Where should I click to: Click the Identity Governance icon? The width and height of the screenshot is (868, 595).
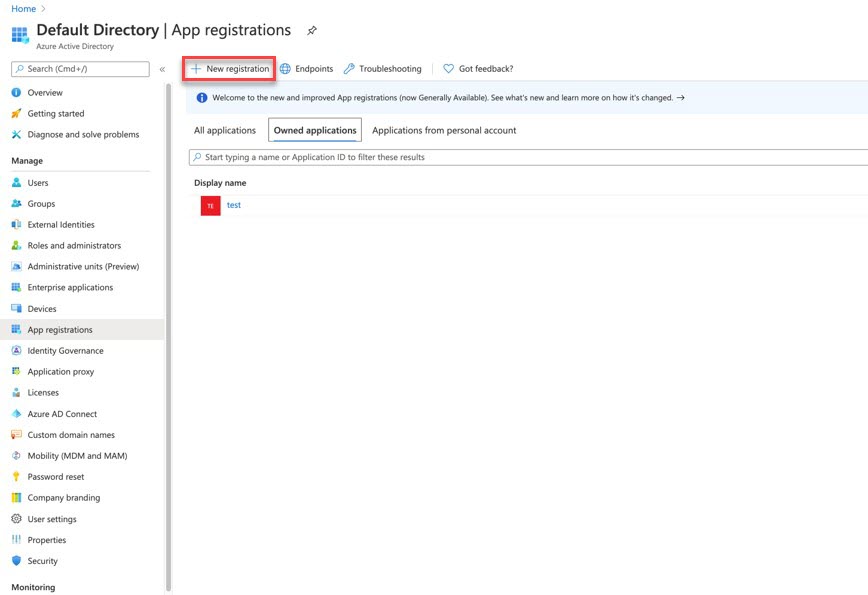tap(17, 350)
